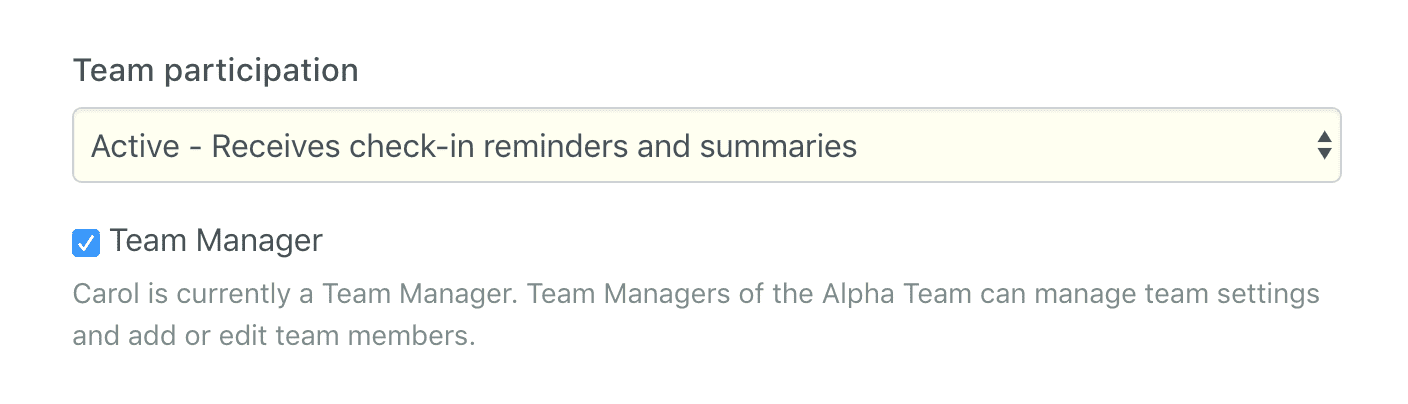Disable the Team Manager permission checkbox

tap(86, 243)
